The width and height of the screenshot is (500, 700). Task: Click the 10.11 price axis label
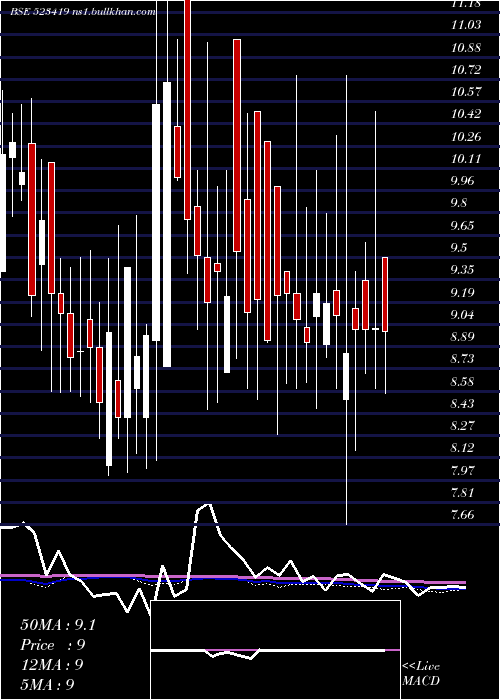click(466, 159)
